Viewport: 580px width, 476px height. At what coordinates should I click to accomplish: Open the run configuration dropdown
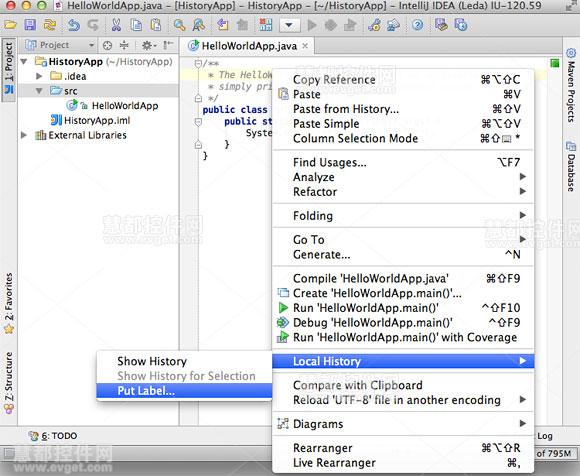(289, 25)
